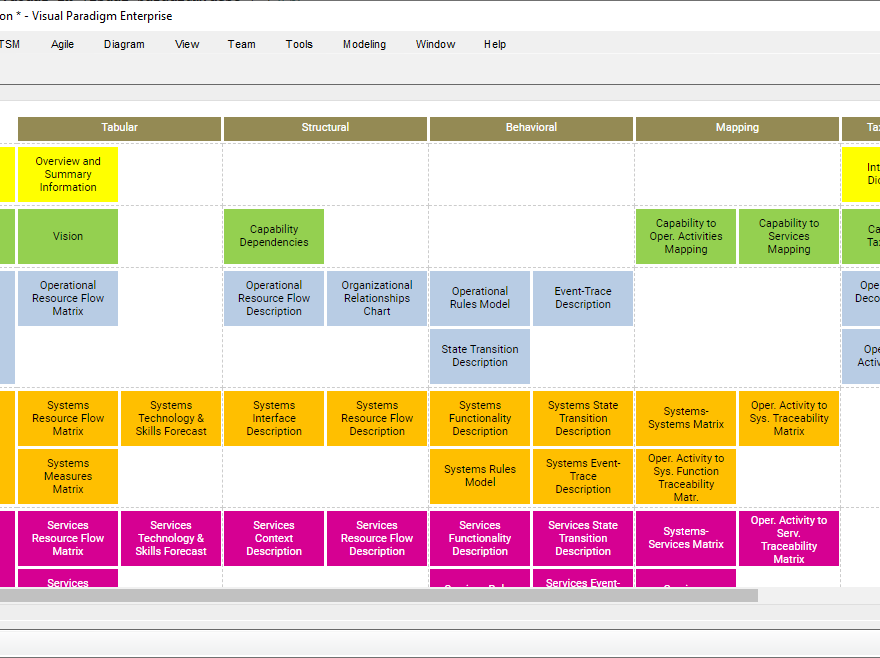
Task: Open the Modeling menu
Action: coord(364,44)
